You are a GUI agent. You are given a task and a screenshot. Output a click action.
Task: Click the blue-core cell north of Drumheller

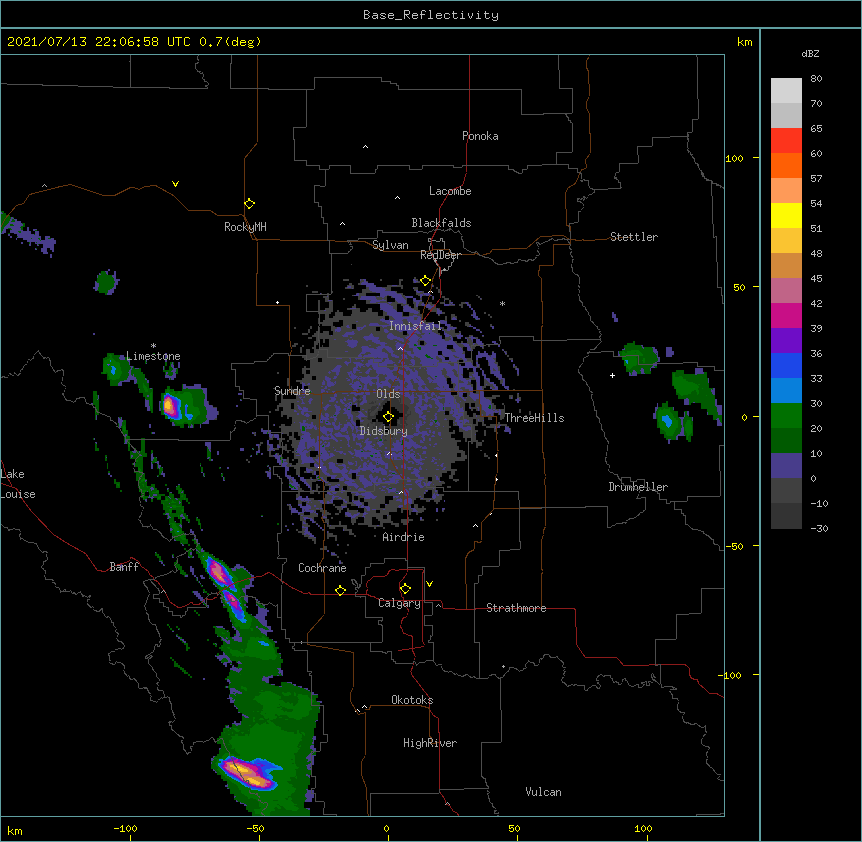(x=667, y=422)
